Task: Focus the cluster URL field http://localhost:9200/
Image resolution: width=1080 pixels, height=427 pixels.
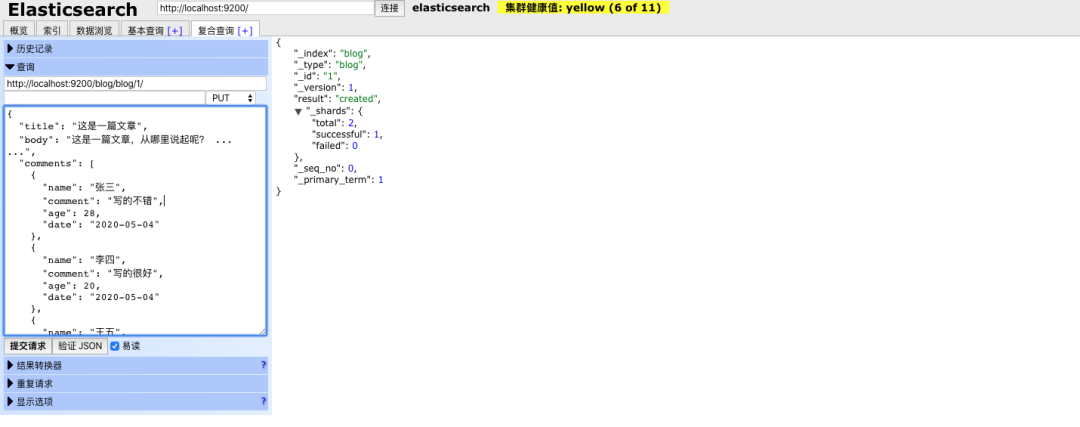Action: click(x=265, y=8)
